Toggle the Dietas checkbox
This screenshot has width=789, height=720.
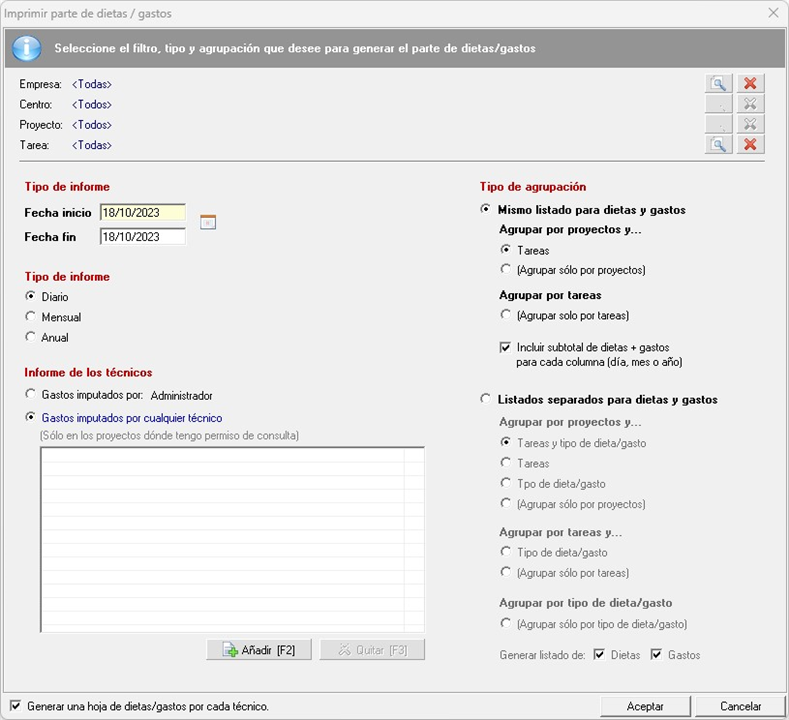(x=598, y=655)
